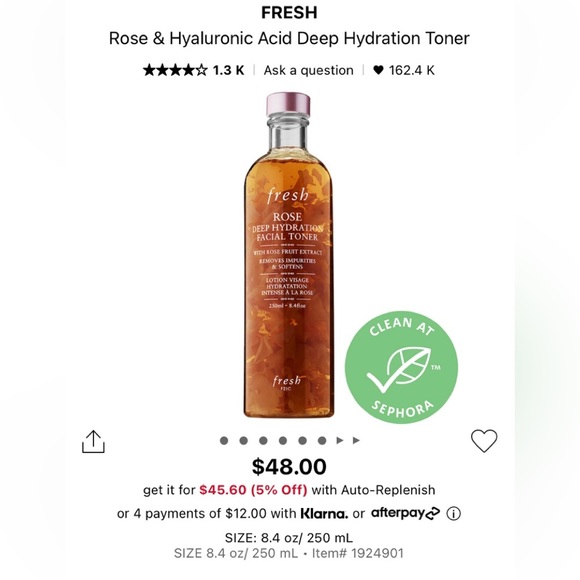This screenshot has width=580, height=580.
Task: Play the first video carousel triangle
Action: click(x=340, y=440)
